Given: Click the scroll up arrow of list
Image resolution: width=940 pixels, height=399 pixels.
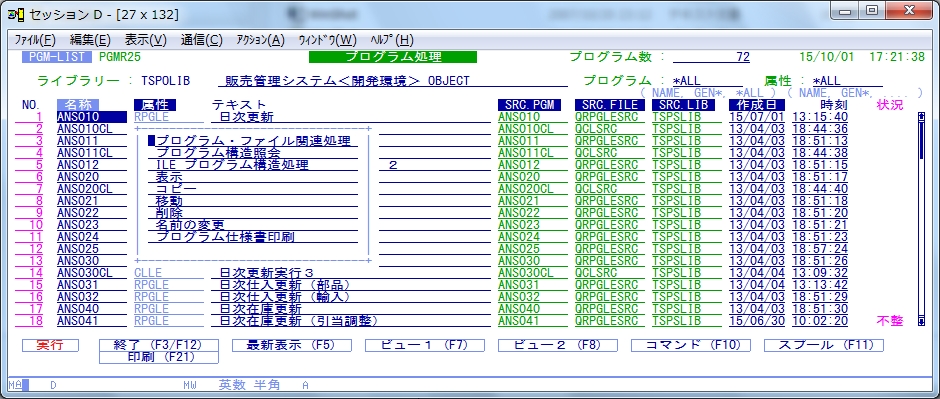Looking at the screenshot, I should [x=921, y=116].
